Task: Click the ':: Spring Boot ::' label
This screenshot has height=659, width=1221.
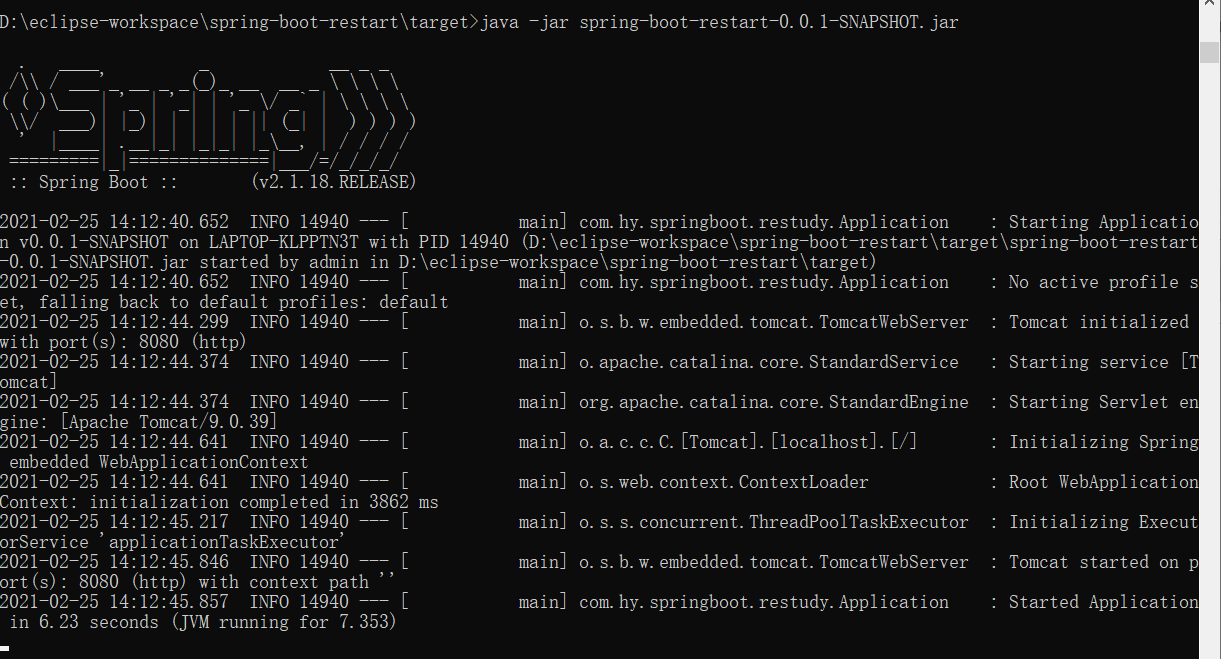Action: click(80, 182)
